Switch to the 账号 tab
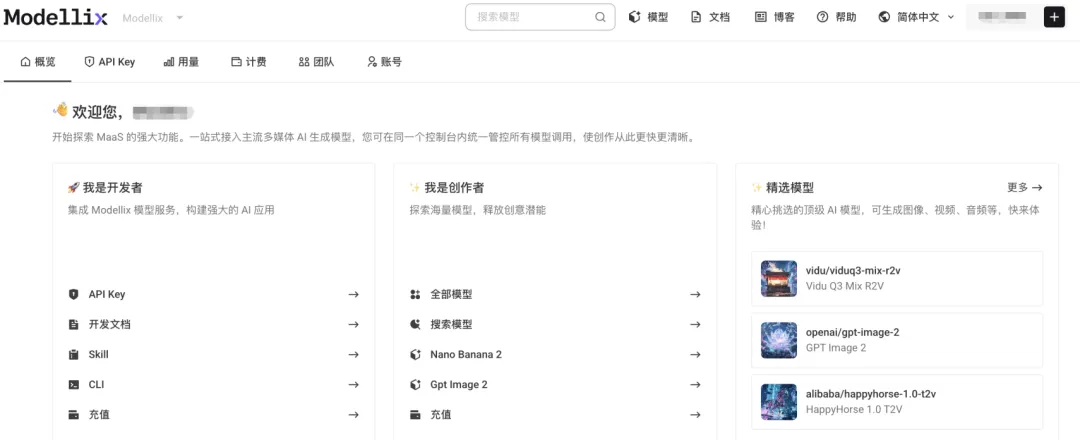The width and height of the screenshot is (1080, 440). point(384,62)
